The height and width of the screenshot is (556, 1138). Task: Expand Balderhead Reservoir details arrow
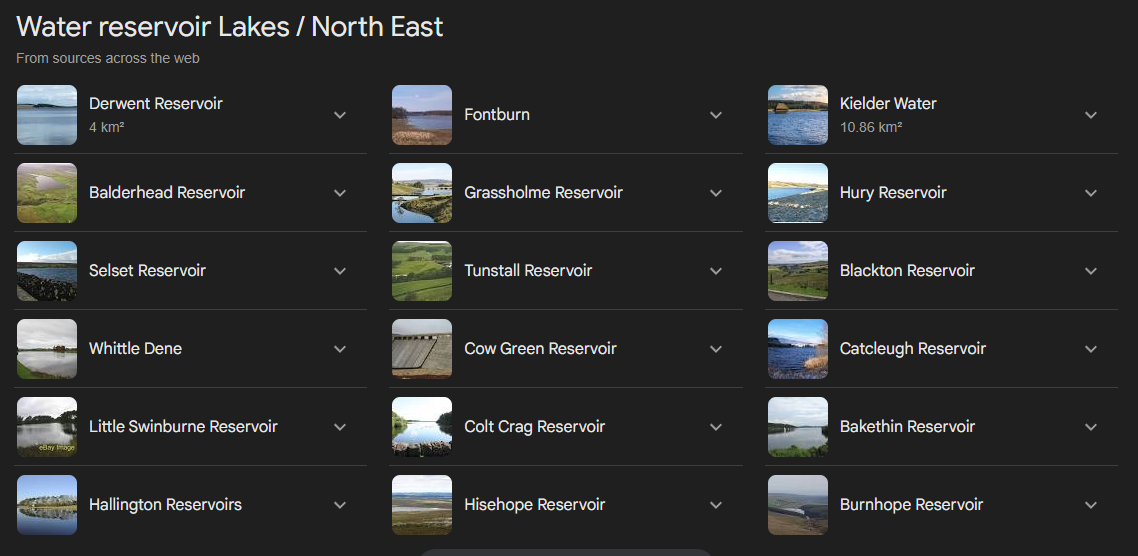pyautogui.click(x=340, y=193)
